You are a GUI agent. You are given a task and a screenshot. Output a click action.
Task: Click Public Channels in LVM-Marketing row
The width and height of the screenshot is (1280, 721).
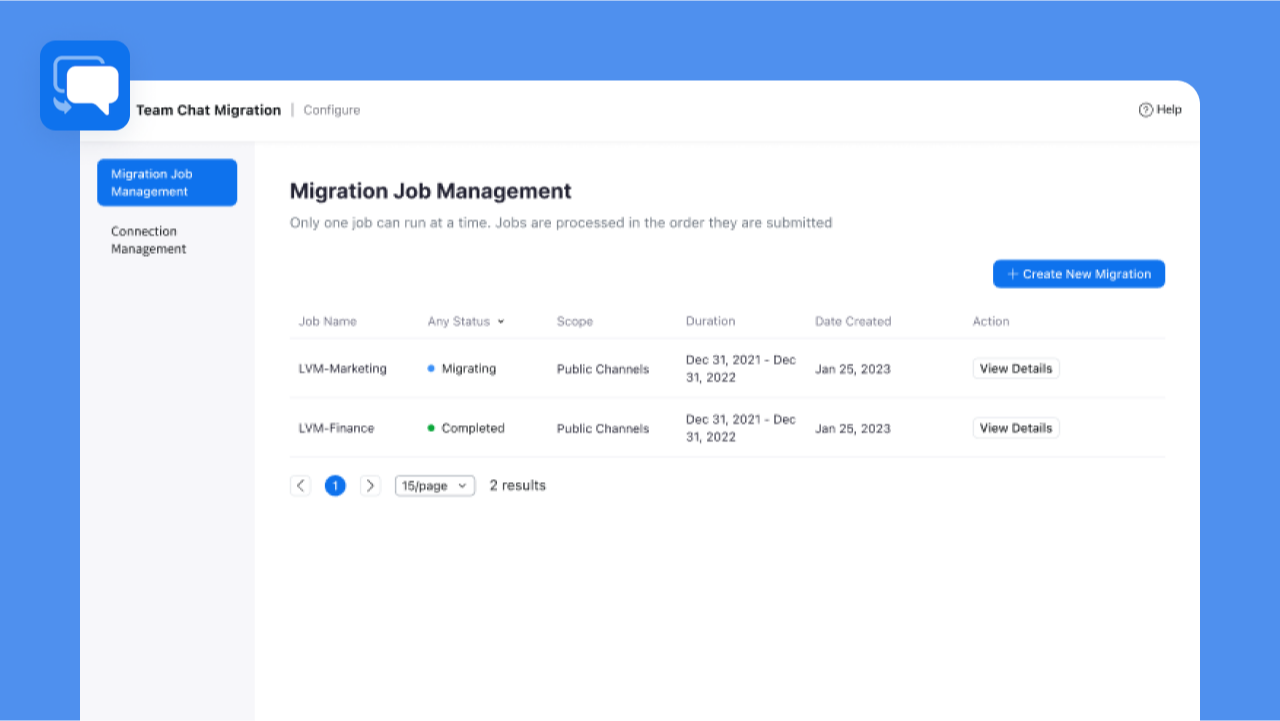pos(603,369)
